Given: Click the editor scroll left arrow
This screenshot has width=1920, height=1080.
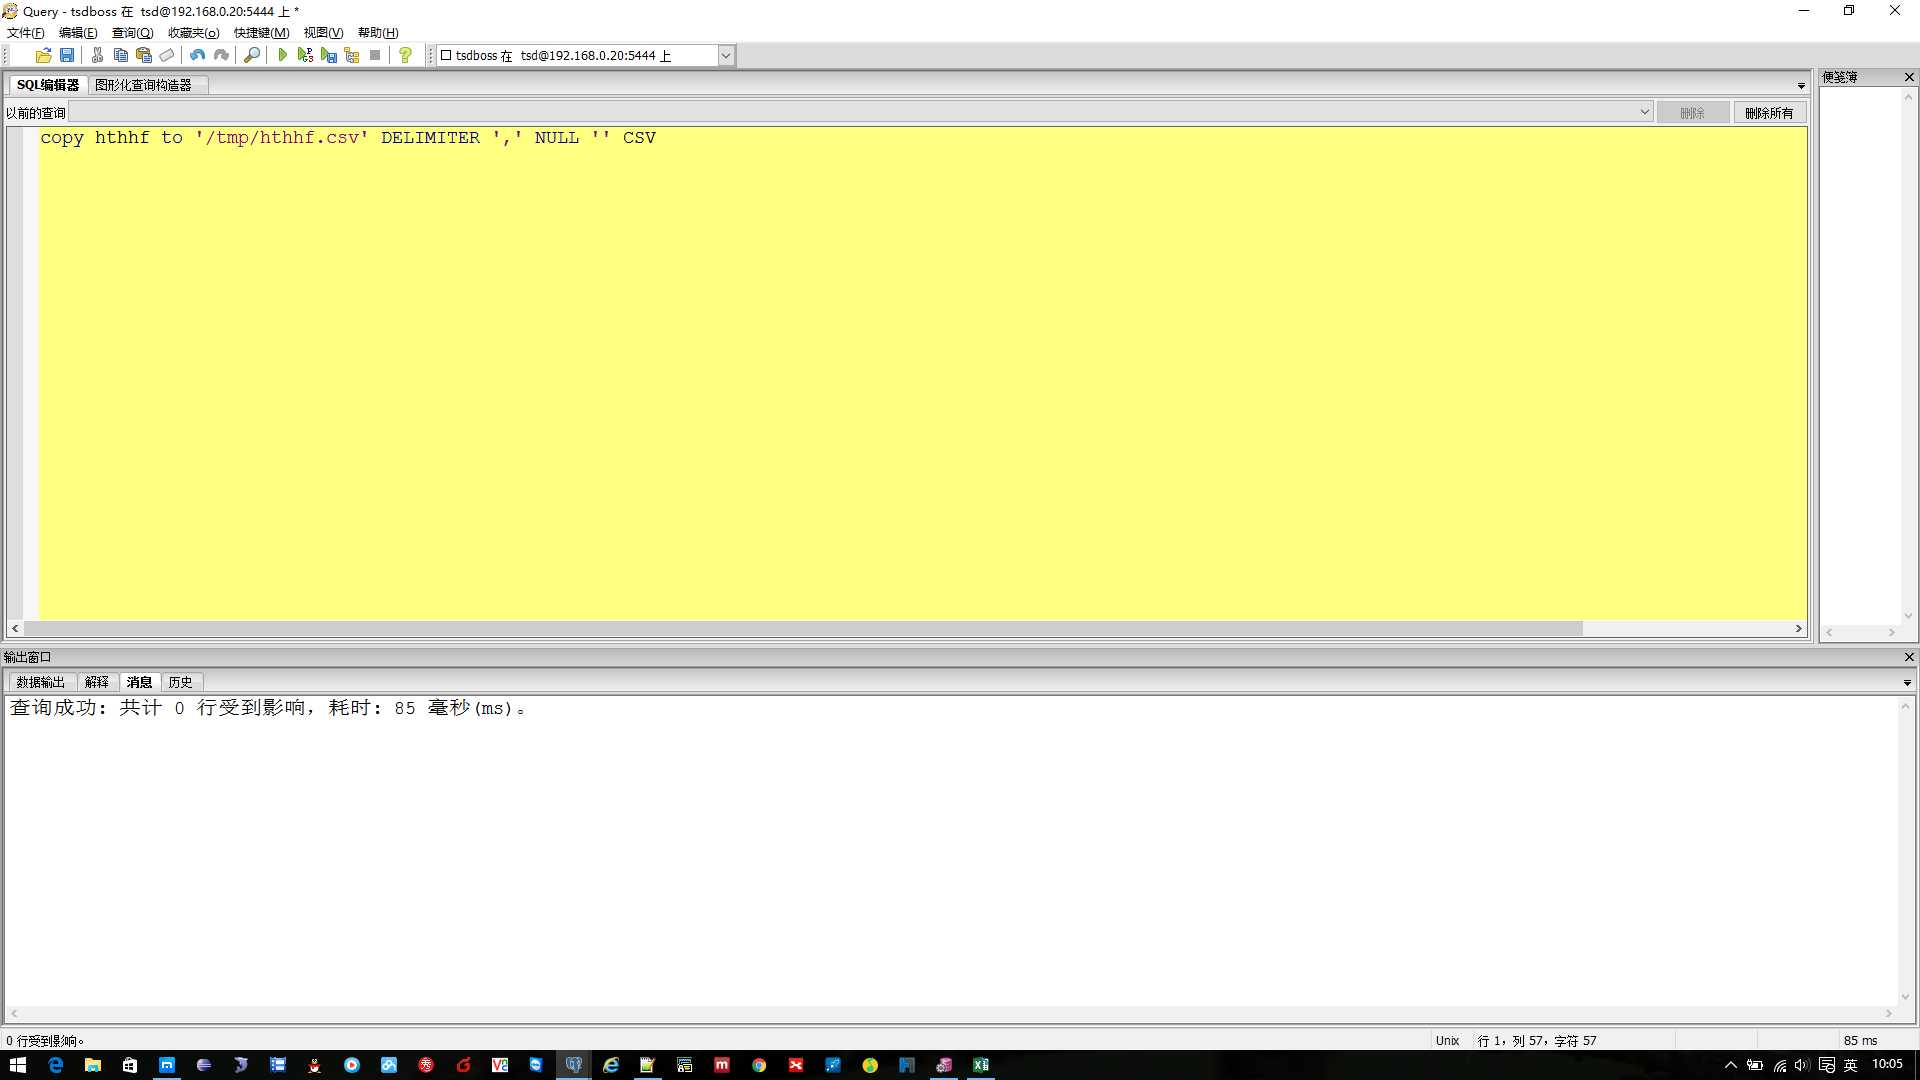Looking at the screenshot, I should tap(15, 628).
